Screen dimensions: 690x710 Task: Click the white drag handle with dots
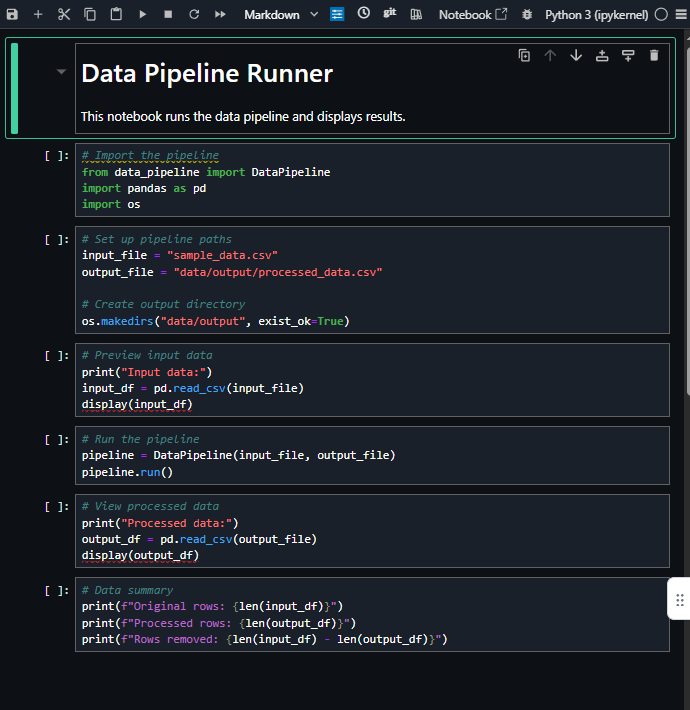point(679,599)
